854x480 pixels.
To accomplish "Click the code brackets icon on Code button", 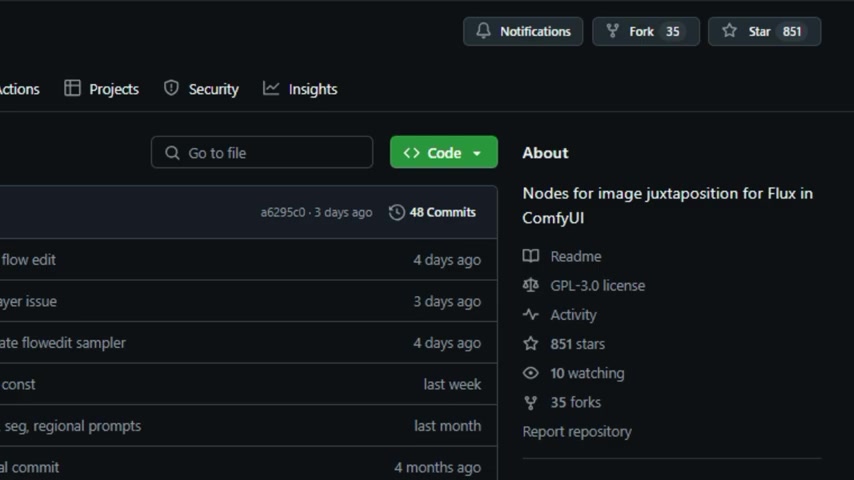I will tap(411, 153).
